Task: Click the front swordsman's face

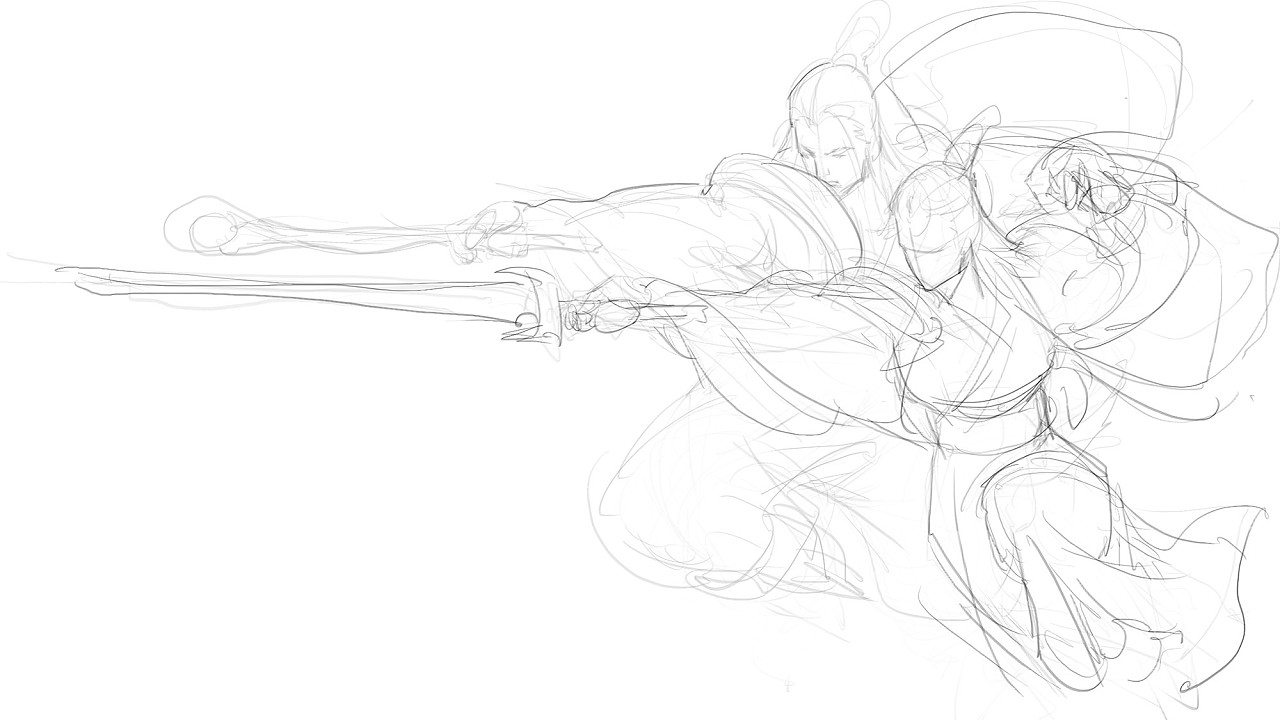Action: tap(836, 165)
